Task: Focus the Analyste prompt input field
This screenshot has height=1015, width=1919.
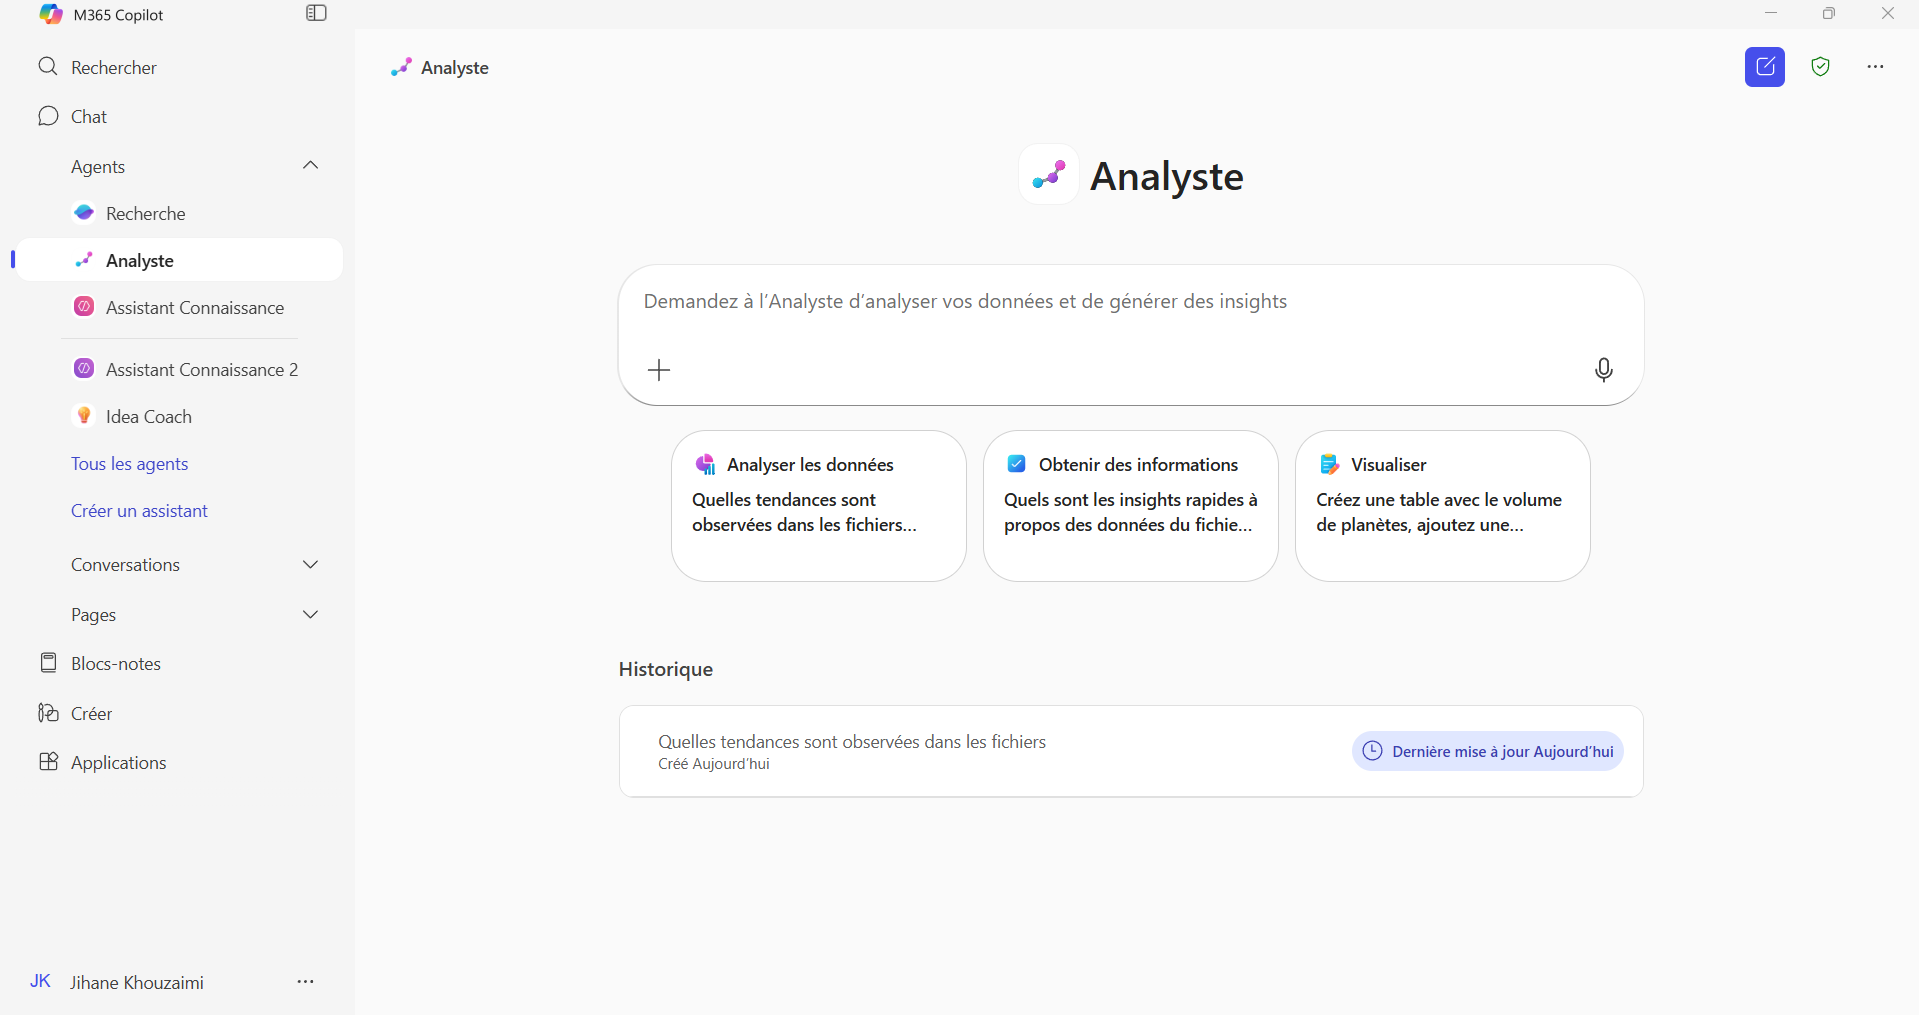Action: click(x=1100, y=302)
